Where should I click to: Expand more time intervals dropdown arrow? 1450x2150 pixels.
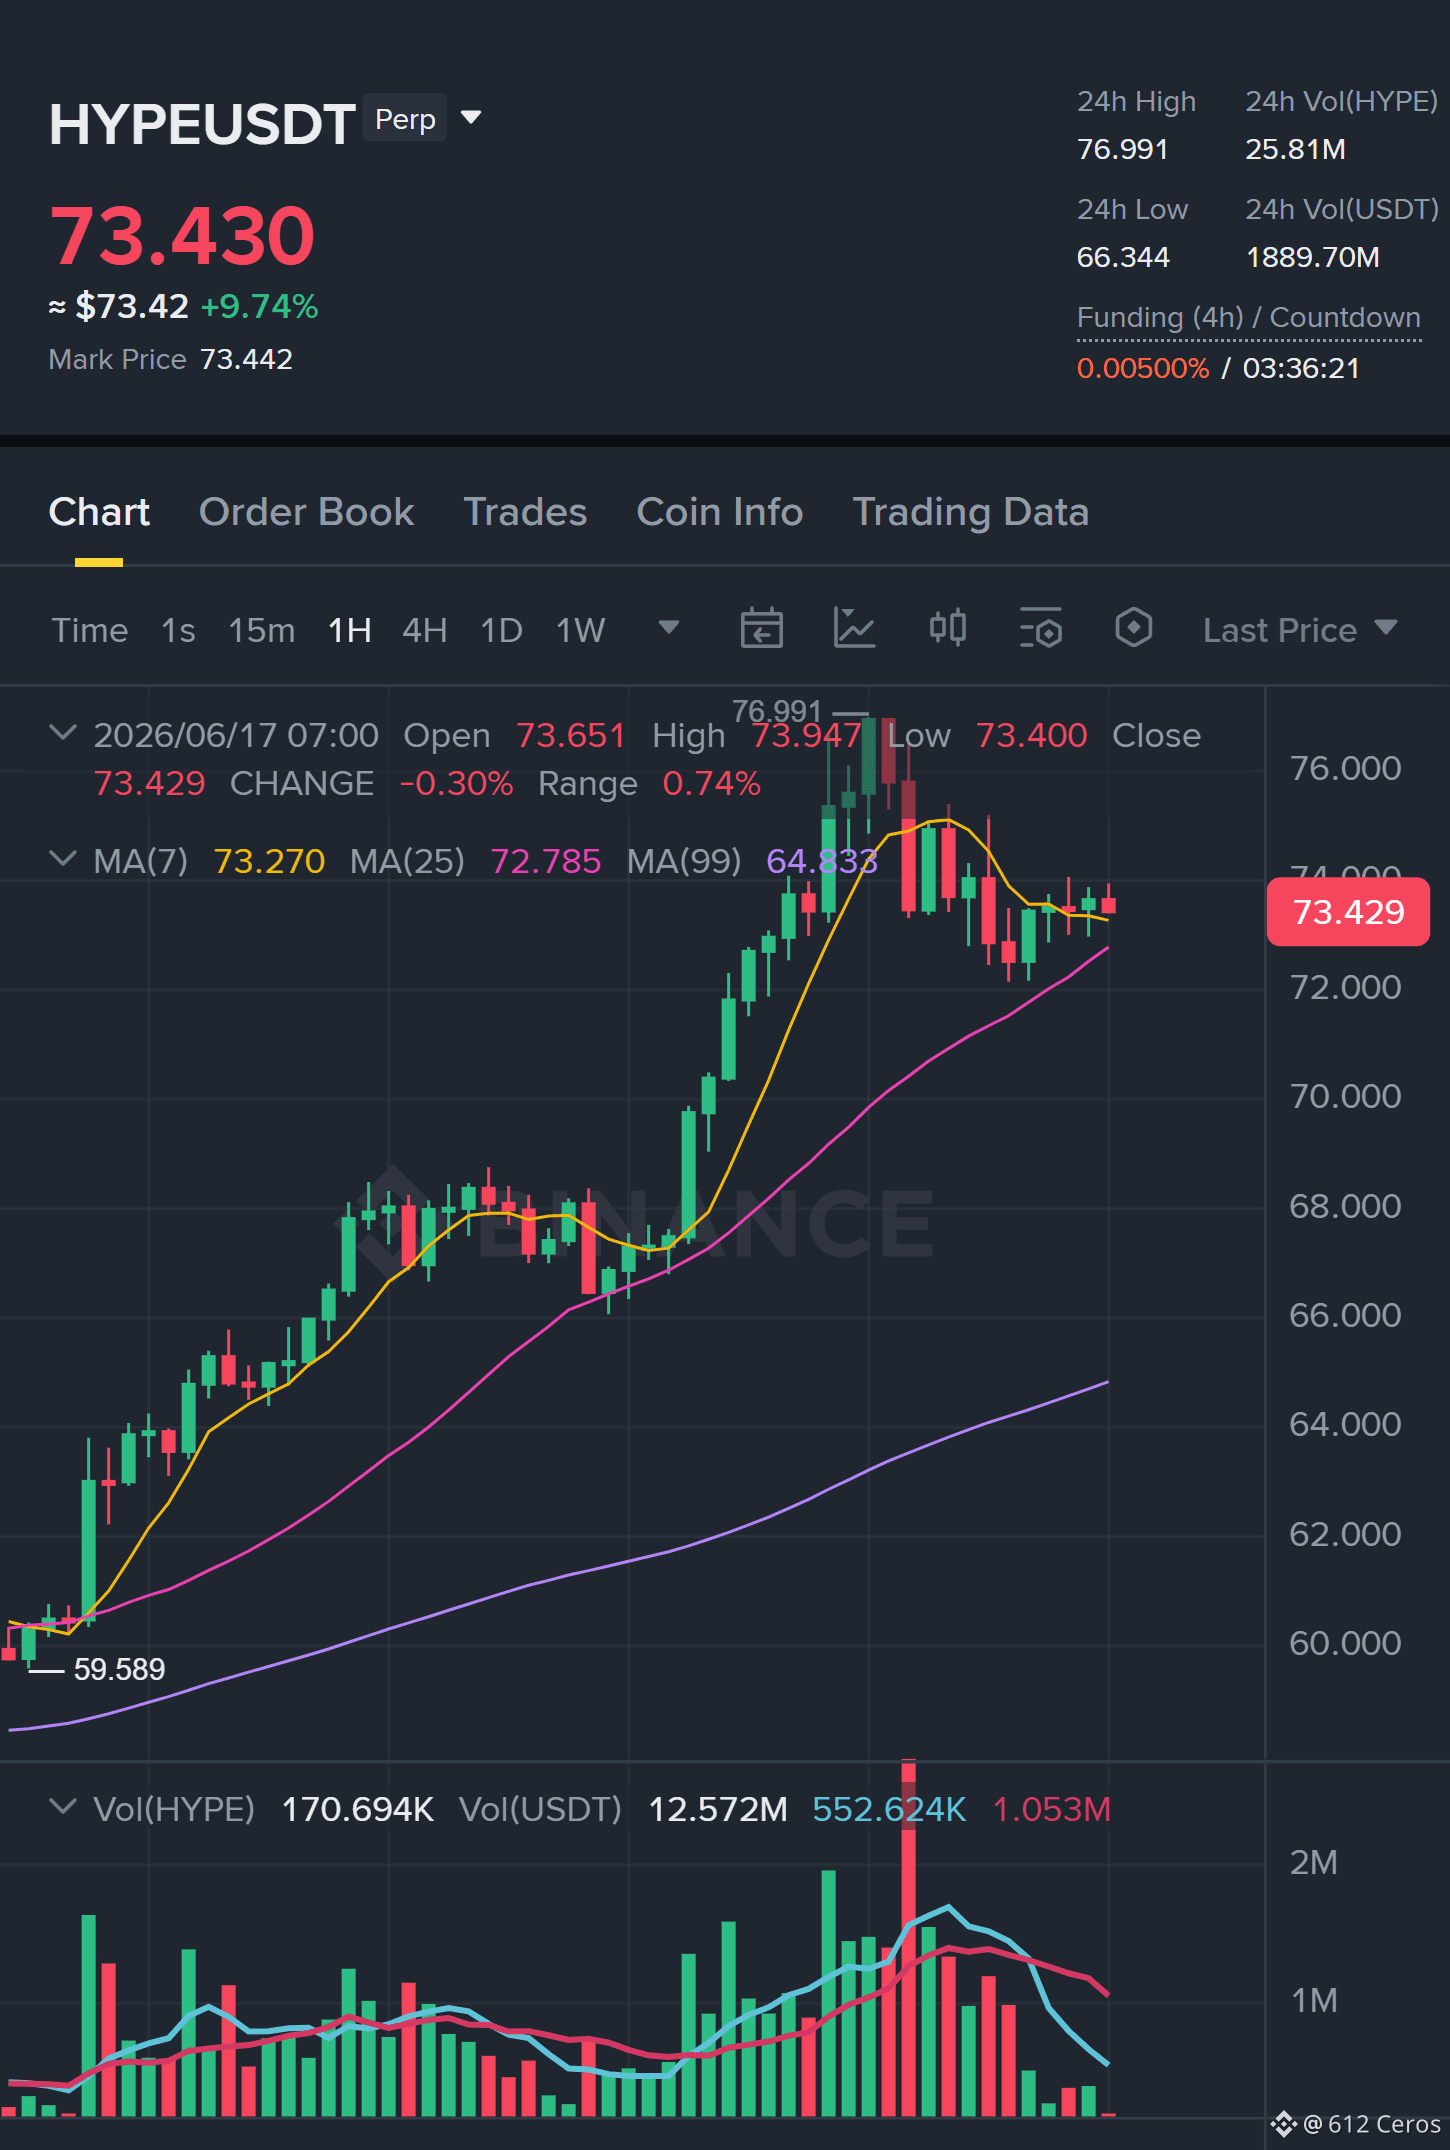[x=669, y=628]
